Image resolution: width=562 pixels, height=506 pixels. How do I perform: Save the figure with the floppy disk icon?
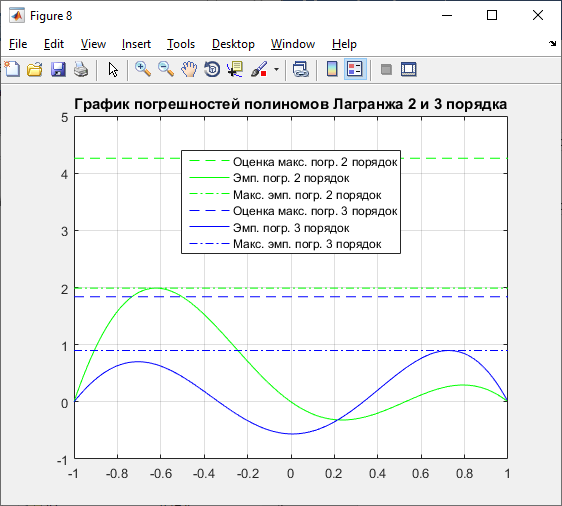pos(58,69)
